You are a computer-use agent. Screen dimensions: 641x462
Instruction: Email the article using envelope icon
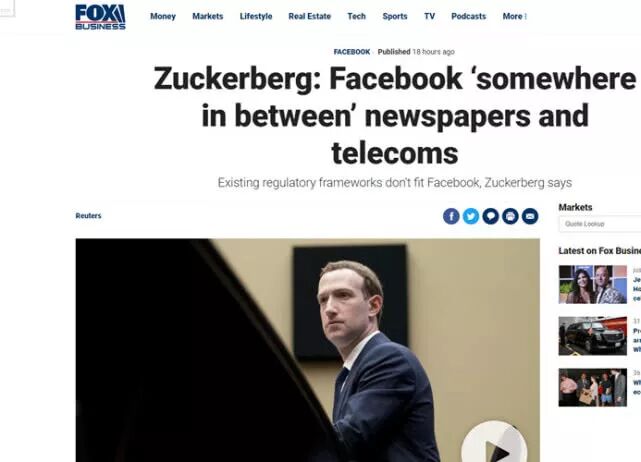point(530,216)
